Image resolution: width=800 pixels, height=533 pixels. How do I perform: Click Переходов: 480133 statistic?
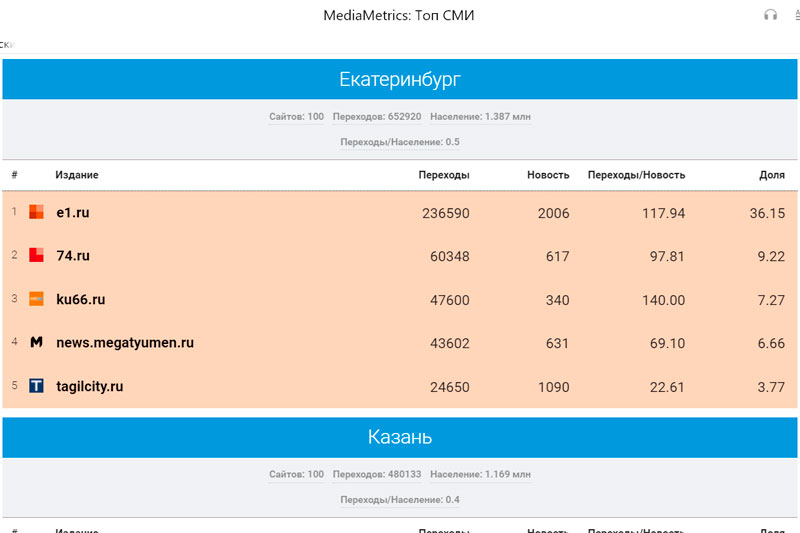click(377, 474)
